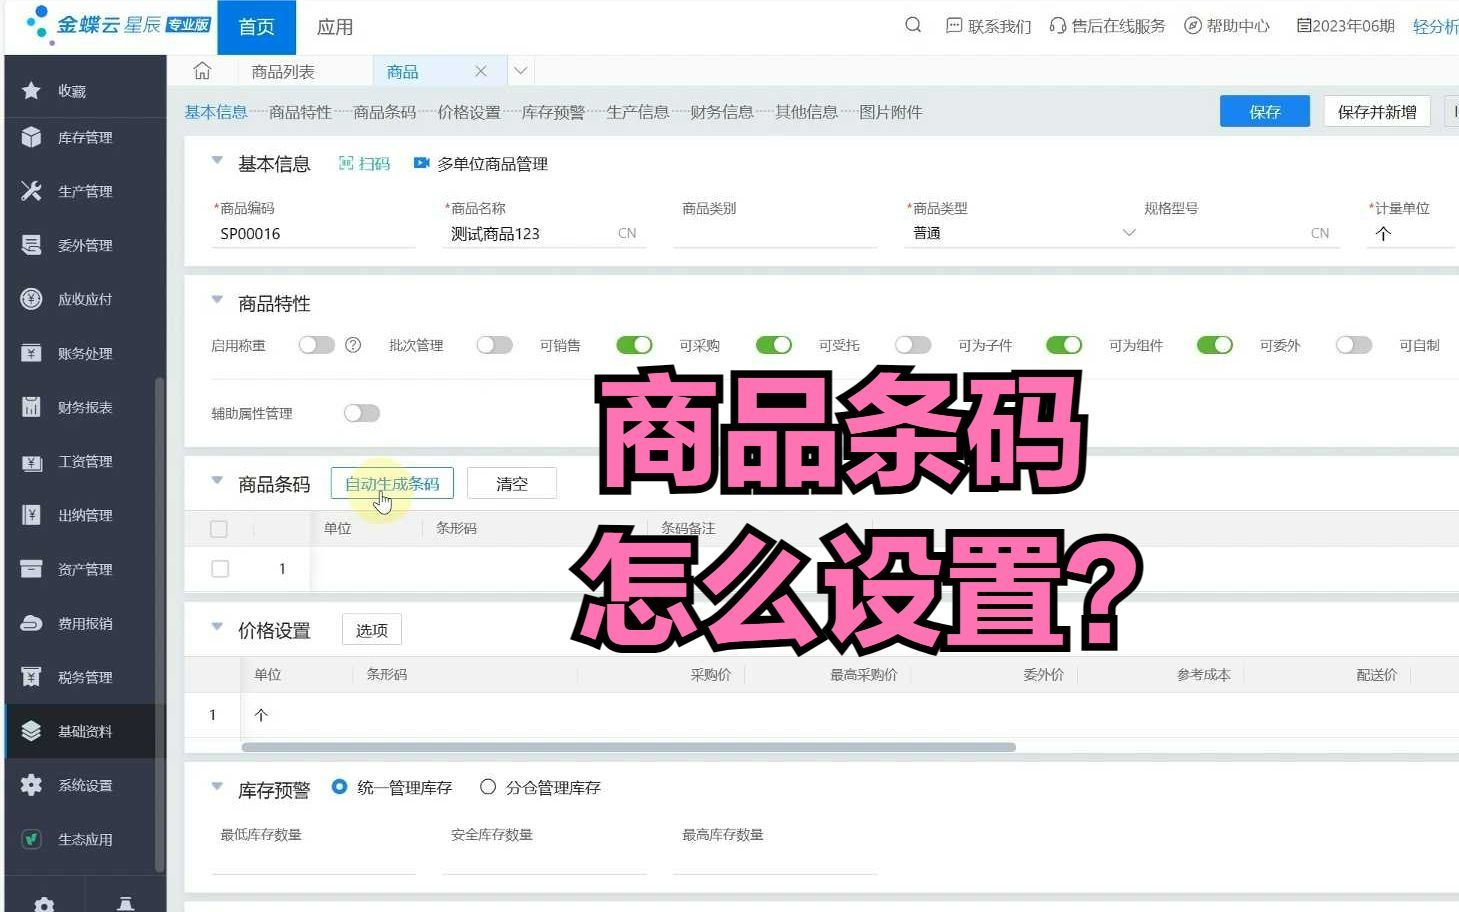The height and width of the screenshot is (912, 1459).
Task: Select the 基础资料 sidebar module
Action: pos(85,731)
